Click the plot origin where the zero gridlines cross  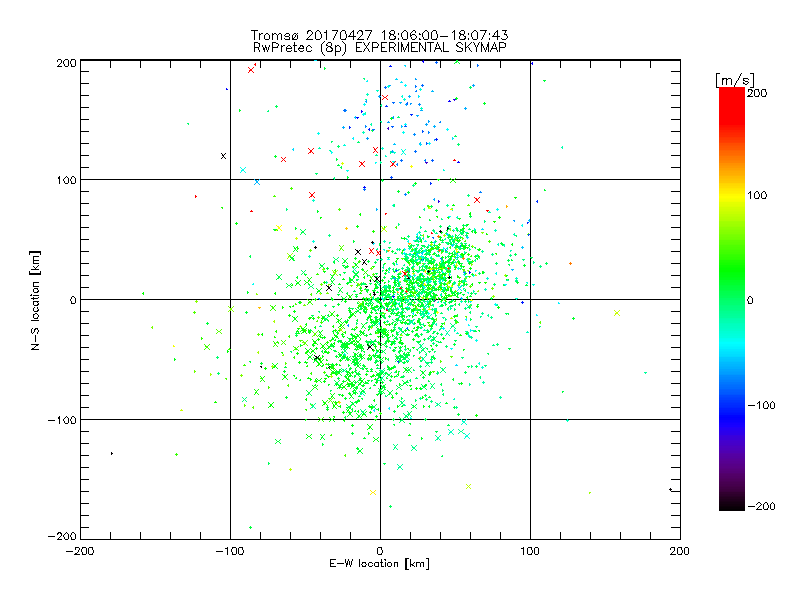tap(380, 299)
